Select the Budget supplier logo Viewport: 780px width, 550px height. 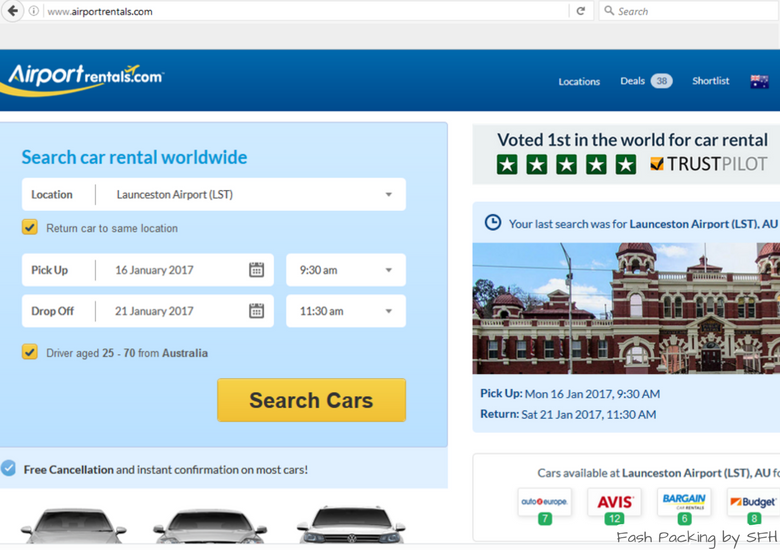(753, 502)
